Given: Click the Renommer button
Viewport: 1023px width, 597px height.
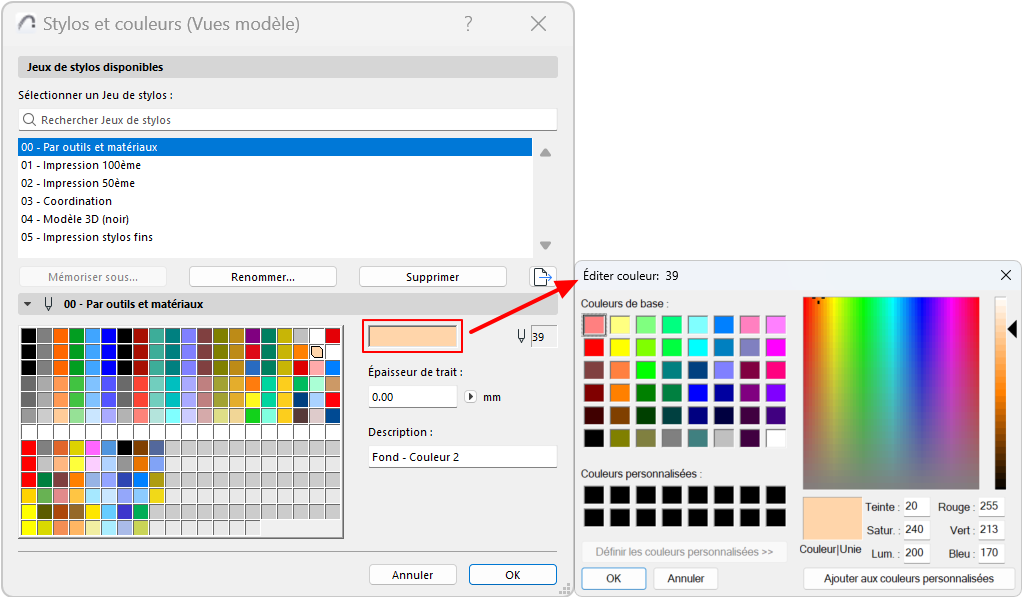Looking at the screenshot, I should click(x=262, y=277).
